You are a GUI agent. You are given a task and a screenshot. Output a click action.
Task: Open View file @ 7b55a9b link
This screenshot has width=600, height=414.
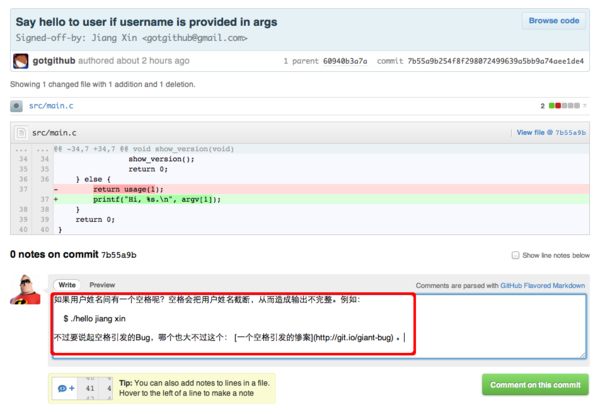tap(551, 132)
